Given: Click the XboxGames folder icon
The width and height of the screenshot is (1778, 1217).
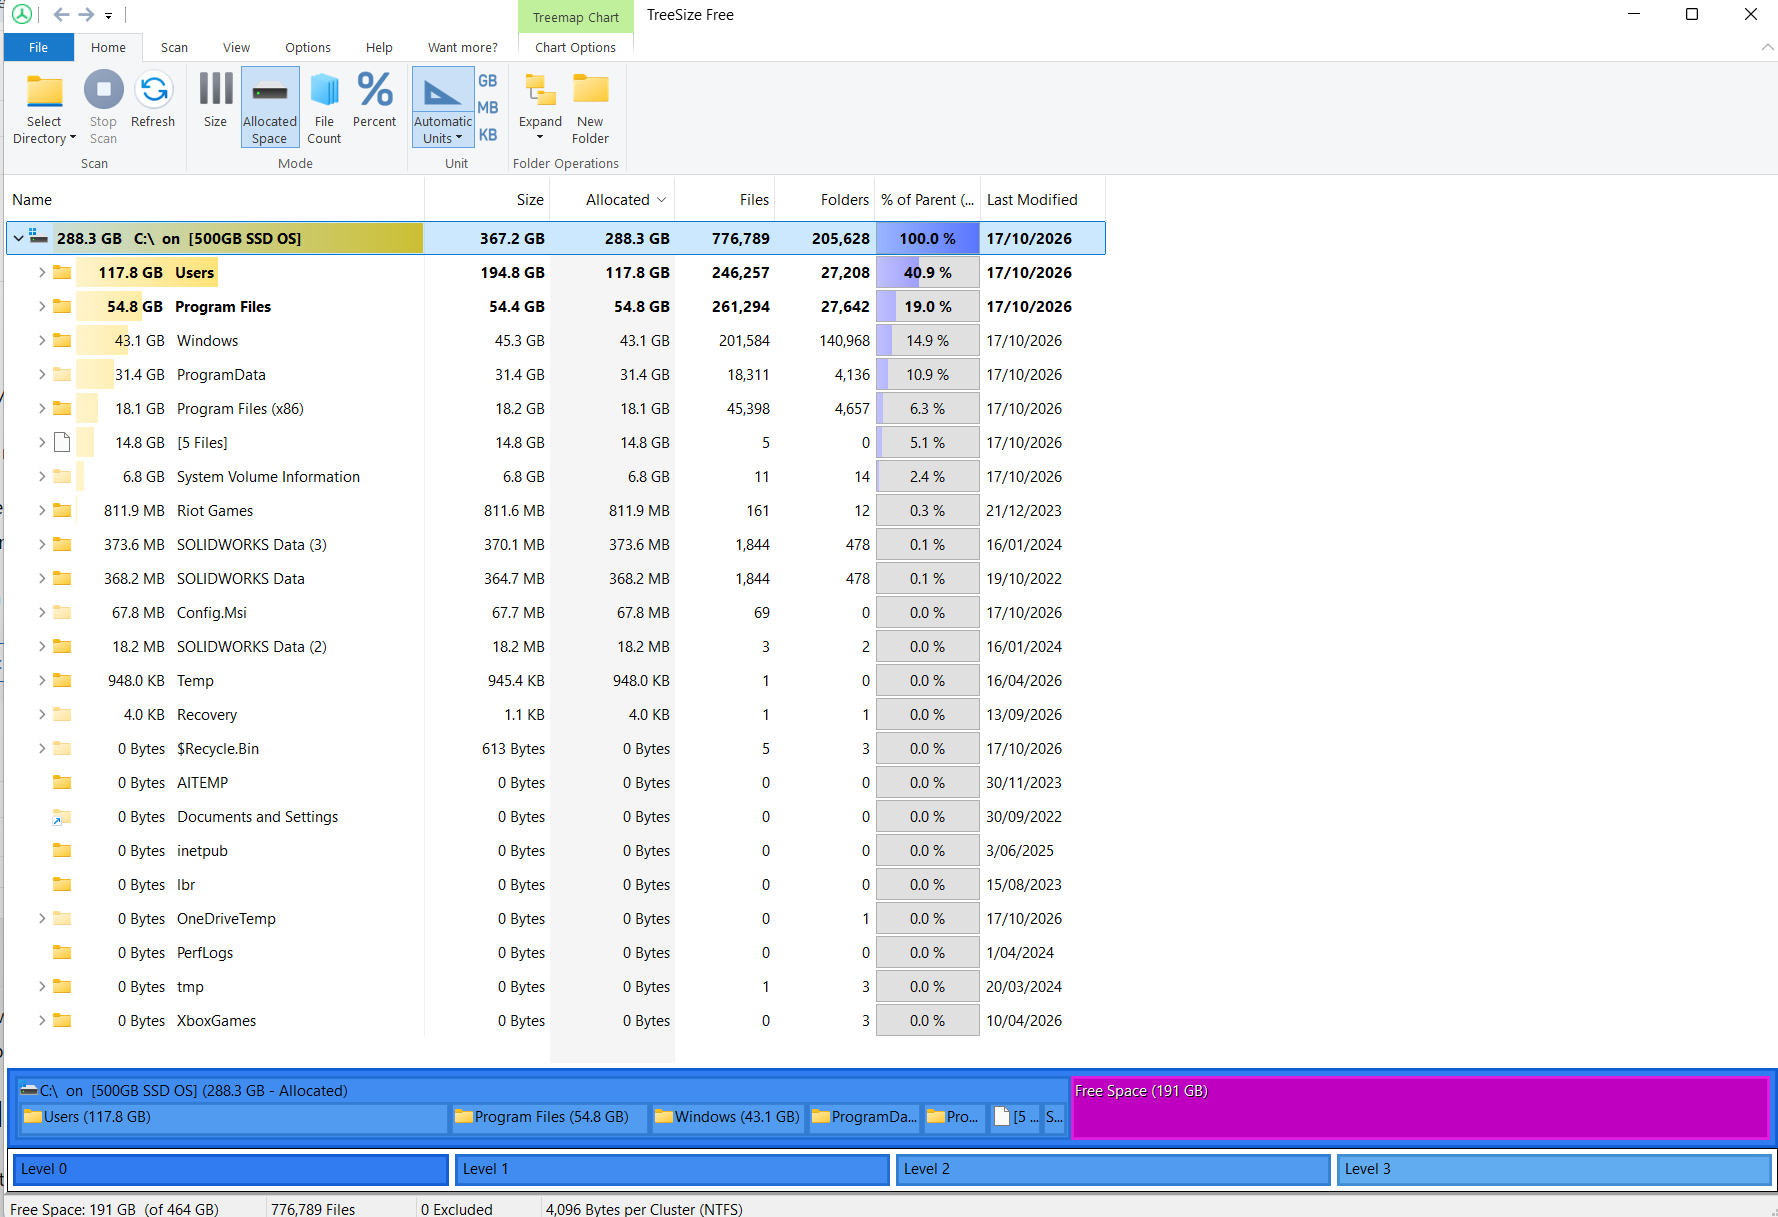Looking at the screenshot, I should tap(62, 1020).
